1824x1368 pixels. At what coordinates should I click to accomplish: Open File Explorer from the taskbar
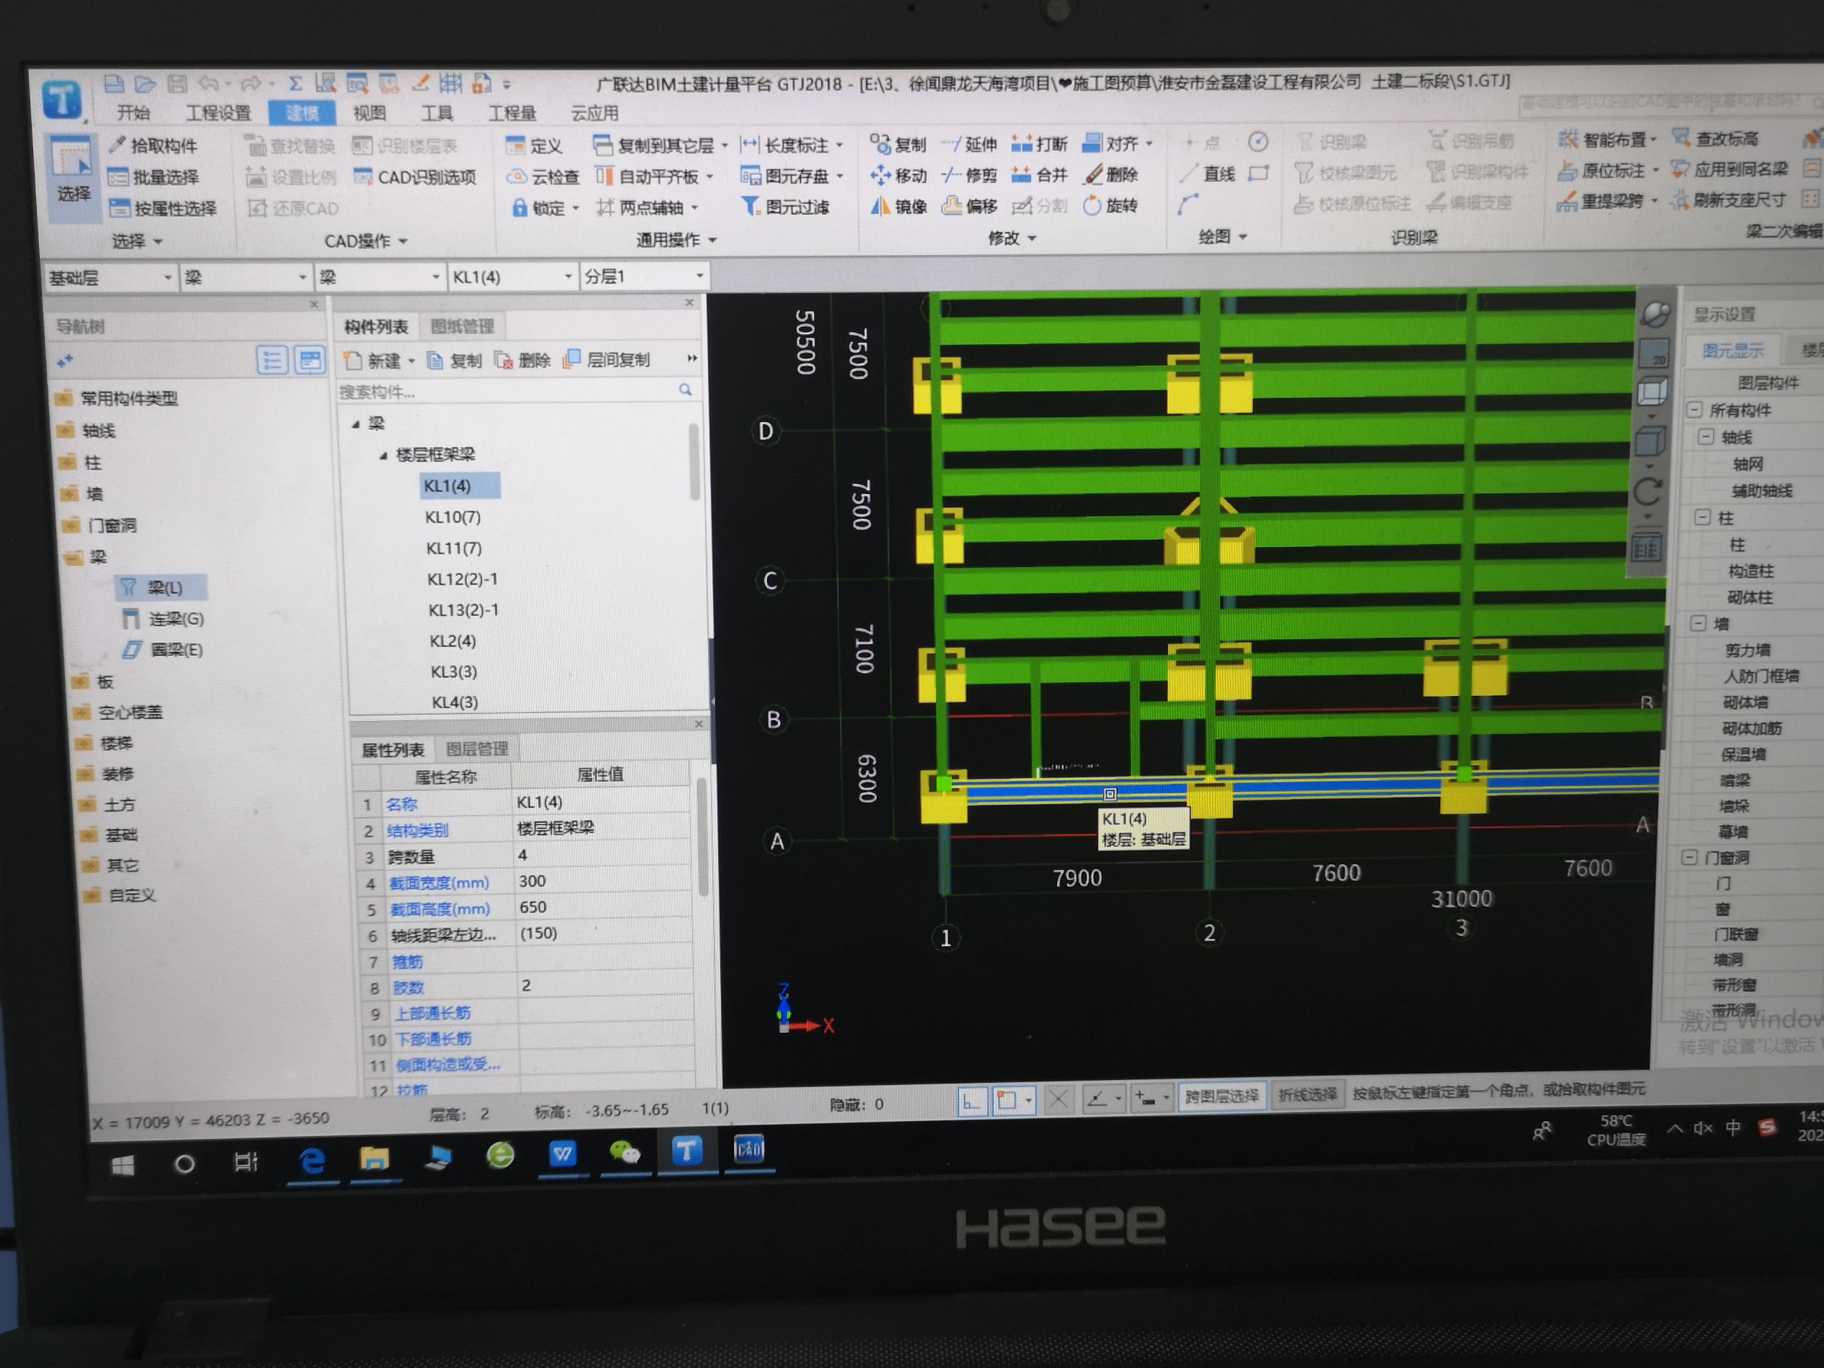374,1158
